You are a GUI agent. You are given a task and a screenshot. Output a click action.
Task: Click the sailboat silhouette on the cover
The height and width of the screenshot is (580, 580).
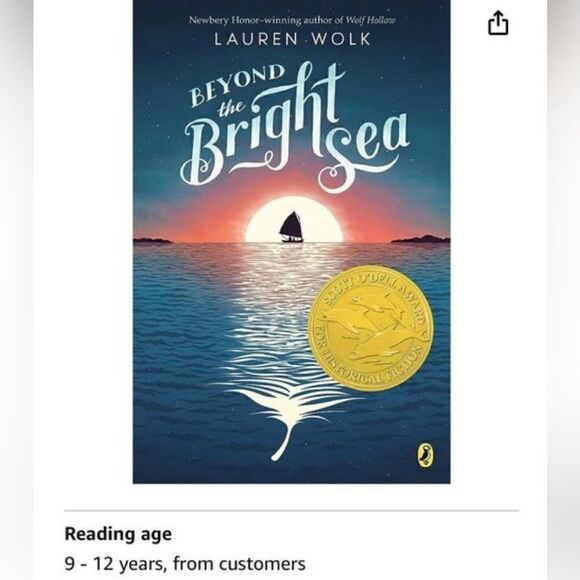[291, 227]
